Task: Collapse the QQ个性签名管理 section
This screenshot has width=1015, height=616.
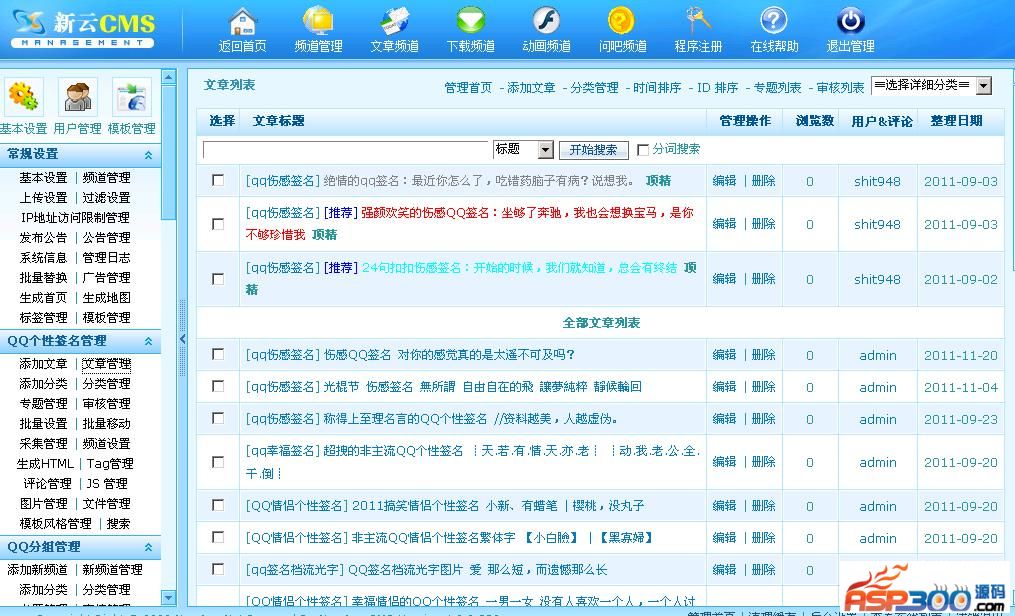Action: 148,341
